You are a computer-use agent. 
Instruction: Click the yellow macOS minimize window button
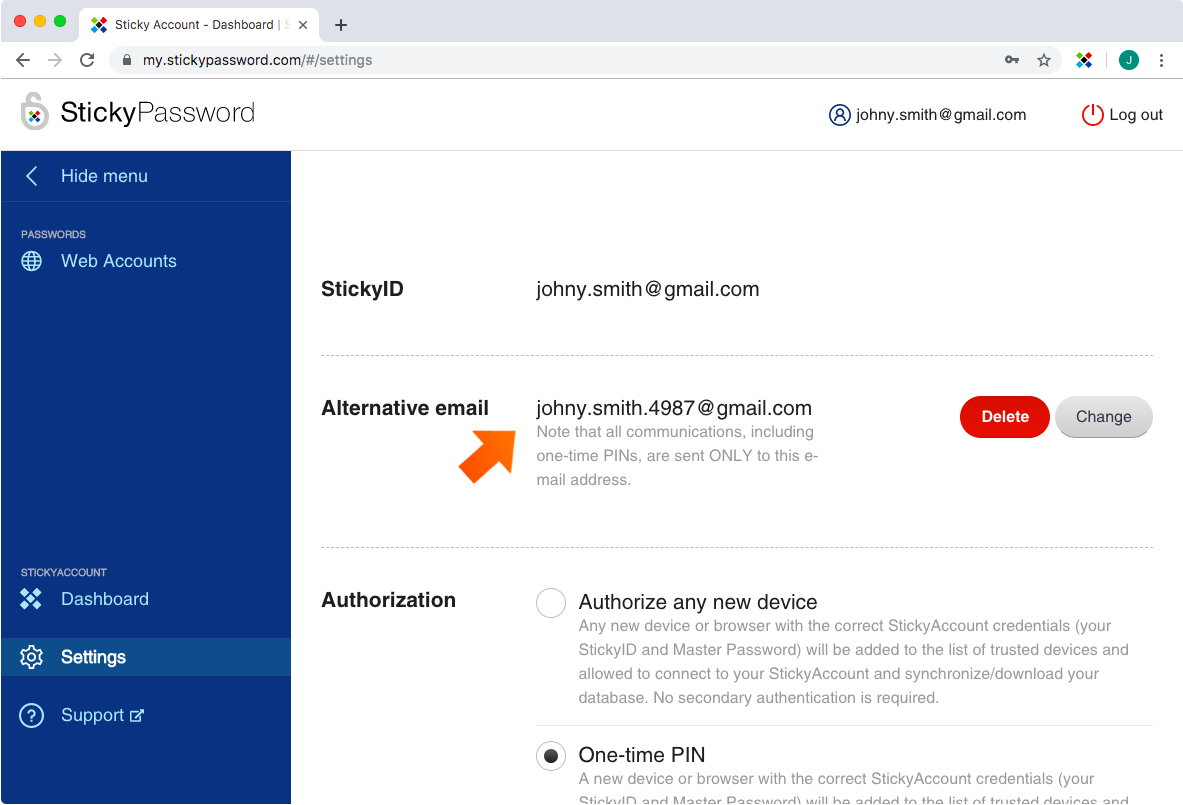pyautogui.click(x=40, y=21)
